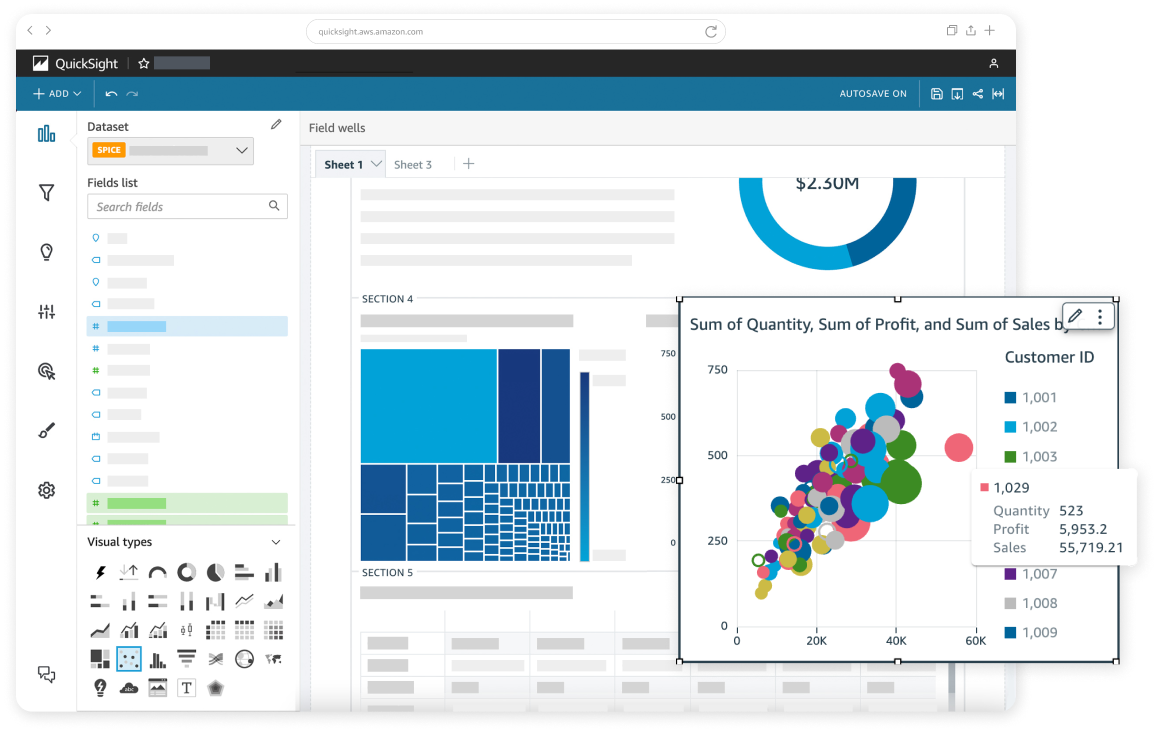Choose the scatter plot visual type

129,659
